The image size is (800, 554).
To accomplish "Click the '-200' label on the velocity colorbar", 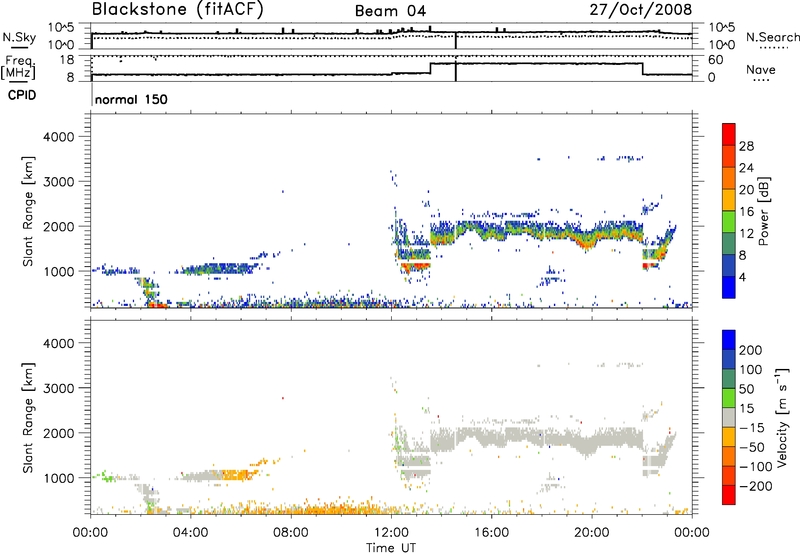I will 755,486.
